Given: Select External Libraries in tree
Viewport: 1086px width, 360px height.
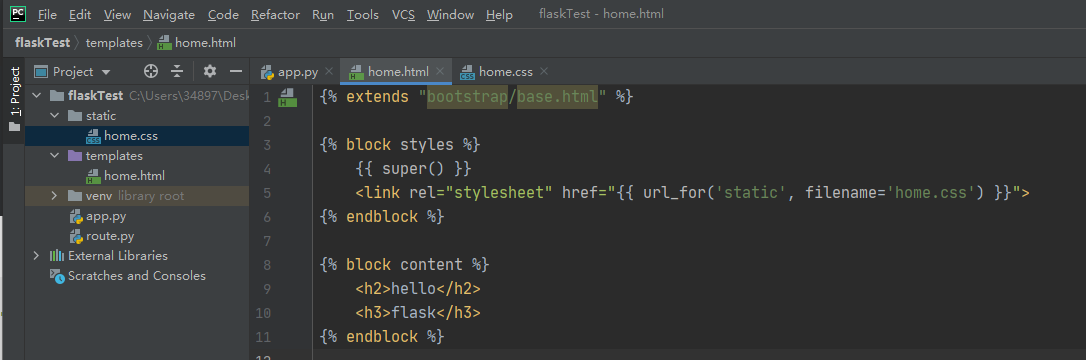Looking at the screenshot, I should tap(137, 255).
